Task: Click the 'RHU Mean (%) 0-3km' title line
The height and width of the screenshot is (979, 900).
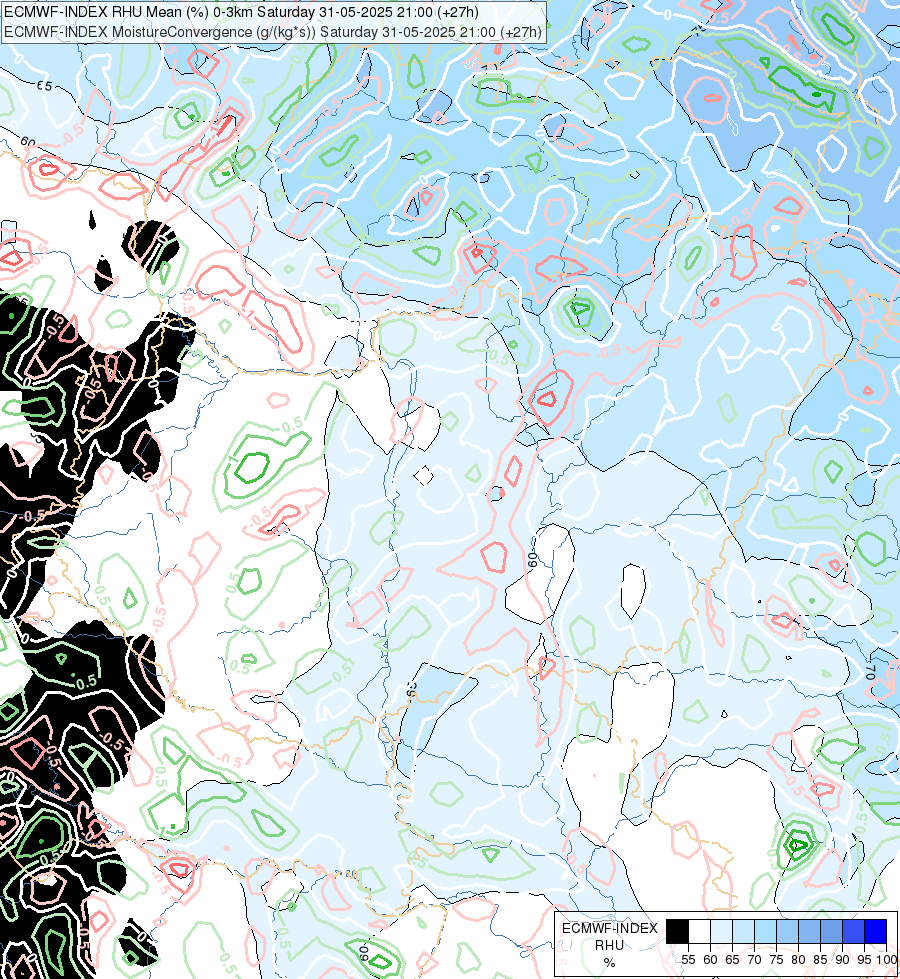Action: click(241, 12)
